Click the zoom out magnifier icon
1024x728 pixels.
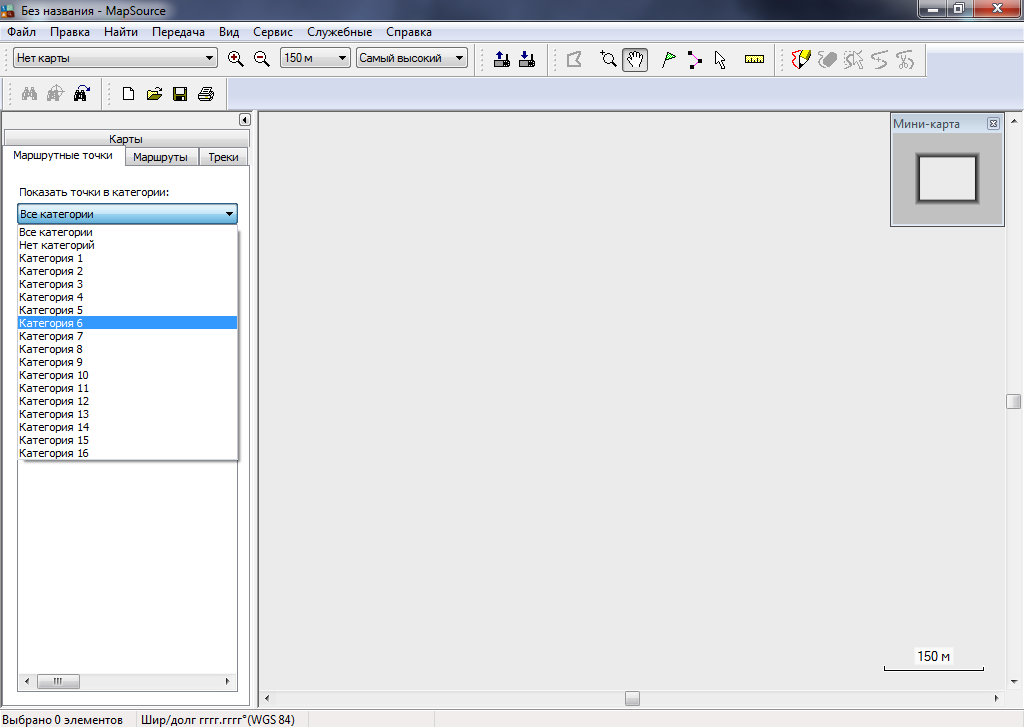click(262, 59)
